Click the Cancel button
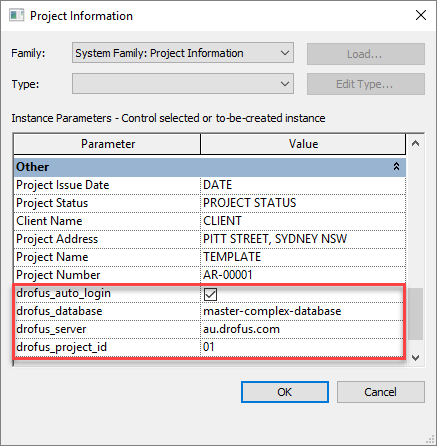437x446 pixels. (381, 392)
